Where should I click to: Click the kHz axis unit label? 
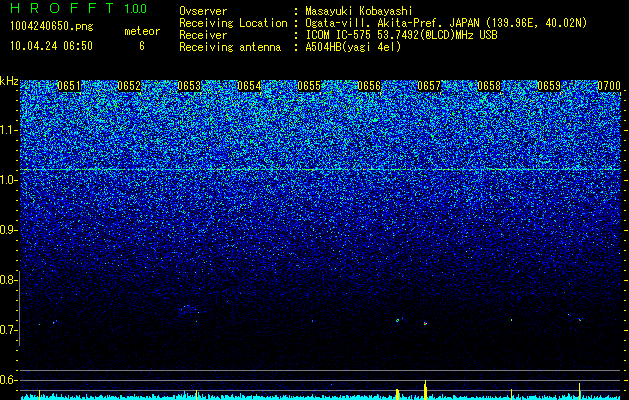click(x=9, y=81)
